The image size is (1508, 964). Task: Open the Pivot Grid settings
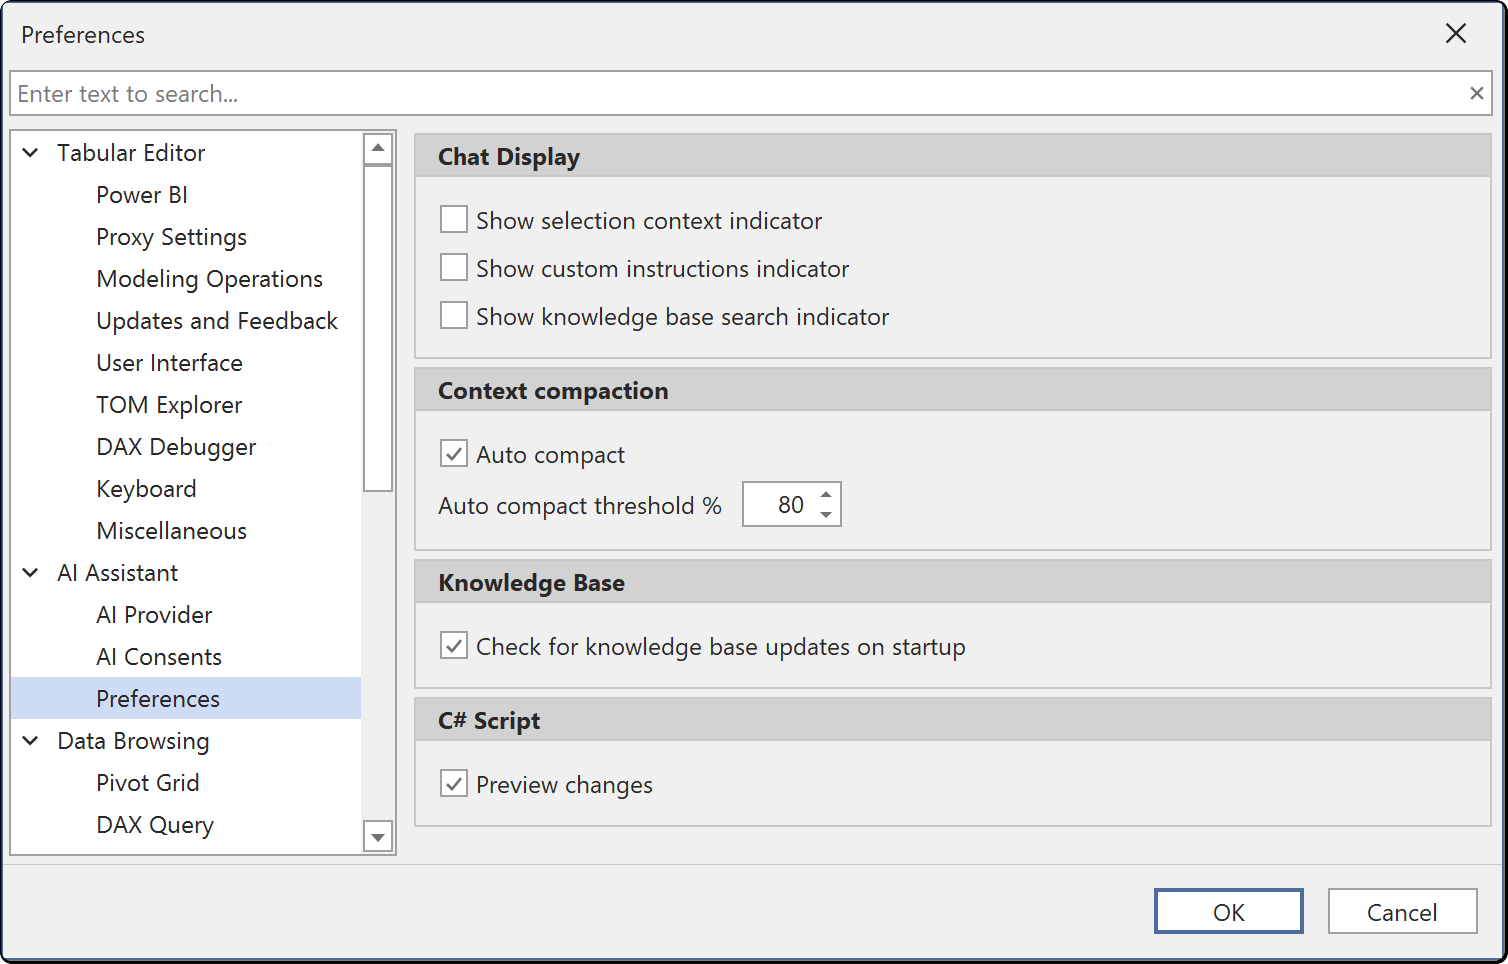[148, 782]
